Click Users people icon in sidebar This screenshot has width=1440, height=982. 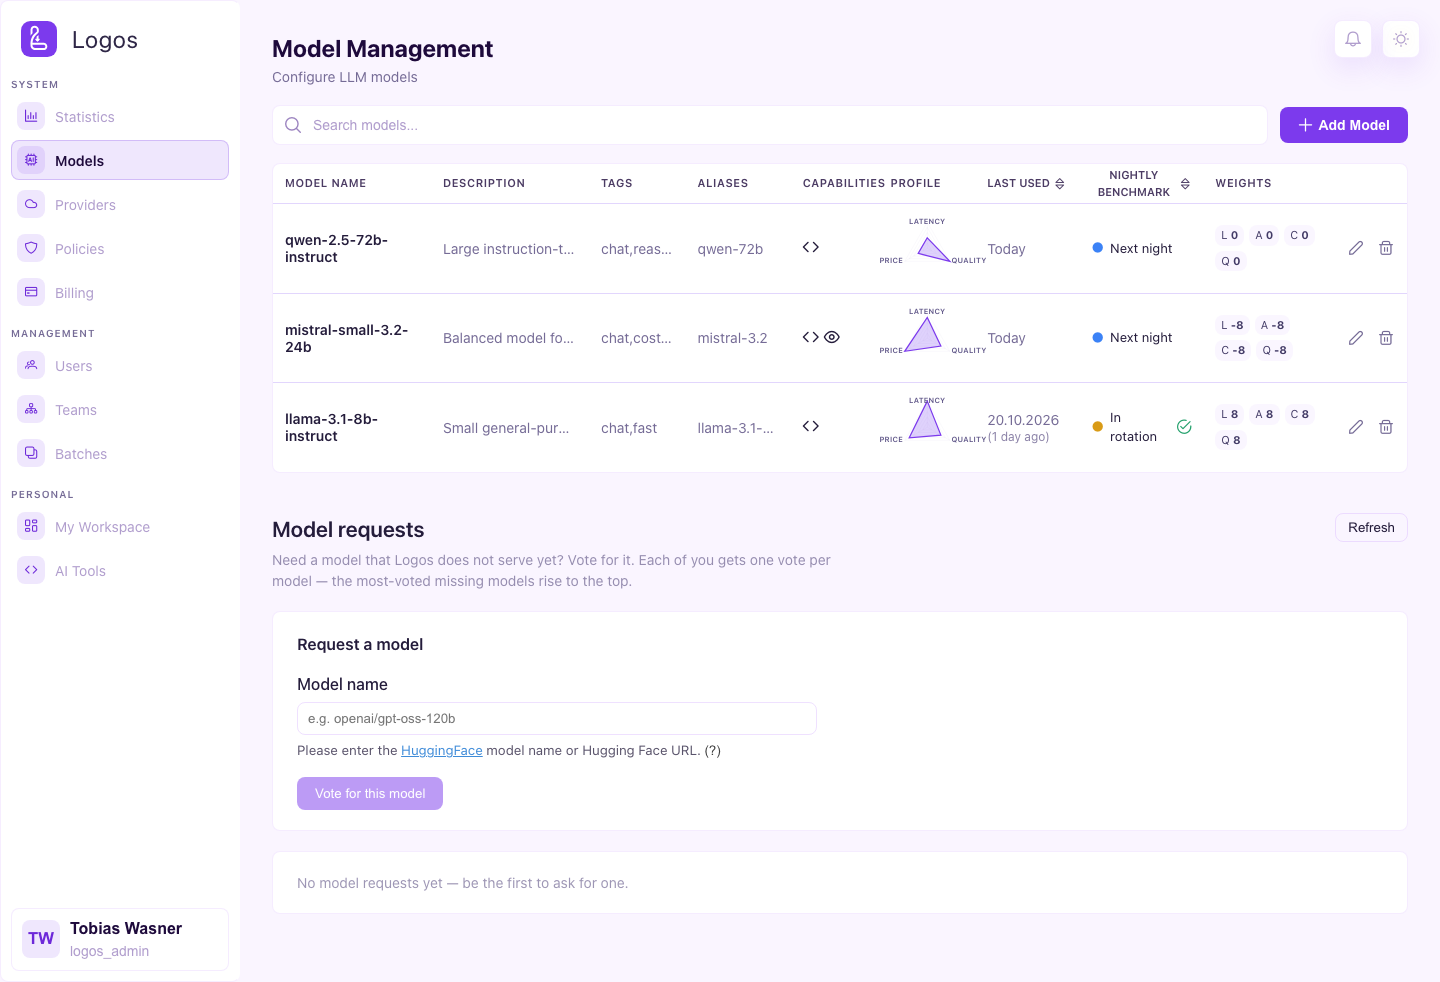click(31, 365)
